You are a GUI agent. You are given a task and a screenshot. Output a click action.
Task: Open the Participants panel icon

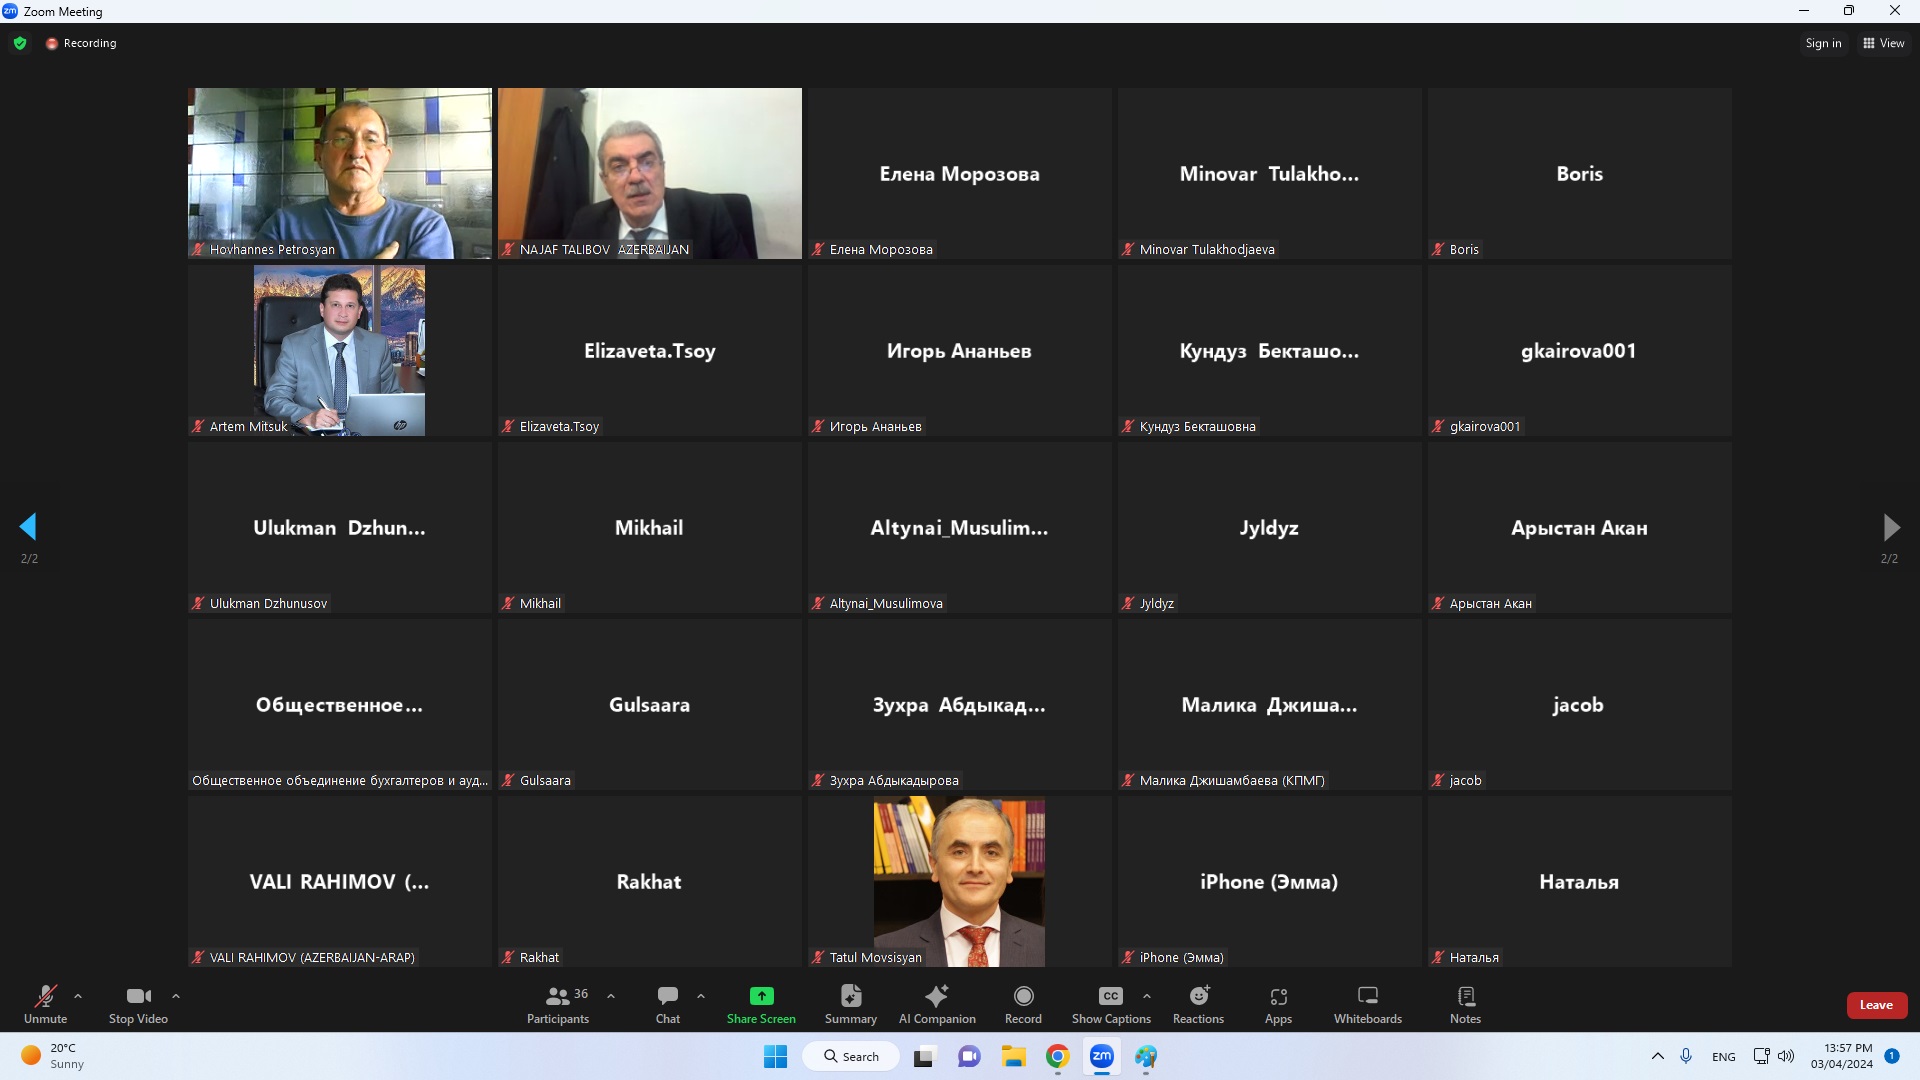[557, 996]
